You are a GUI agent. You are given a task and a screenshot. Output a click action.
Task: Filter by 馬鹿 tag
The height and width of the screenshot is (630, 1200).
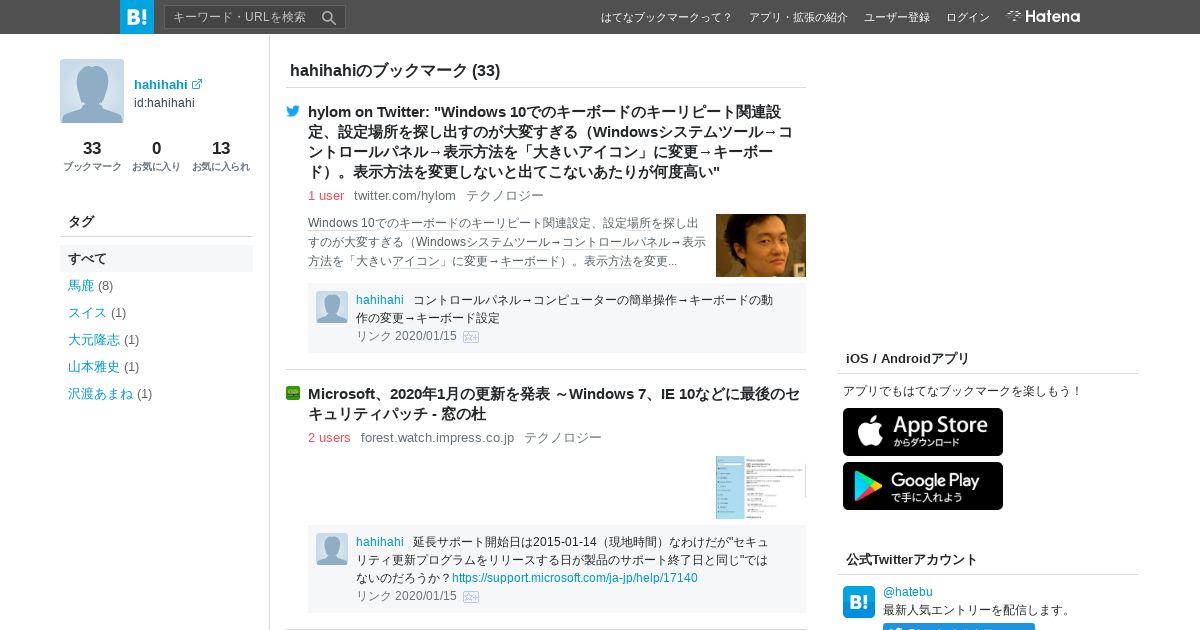pos(80,286)
